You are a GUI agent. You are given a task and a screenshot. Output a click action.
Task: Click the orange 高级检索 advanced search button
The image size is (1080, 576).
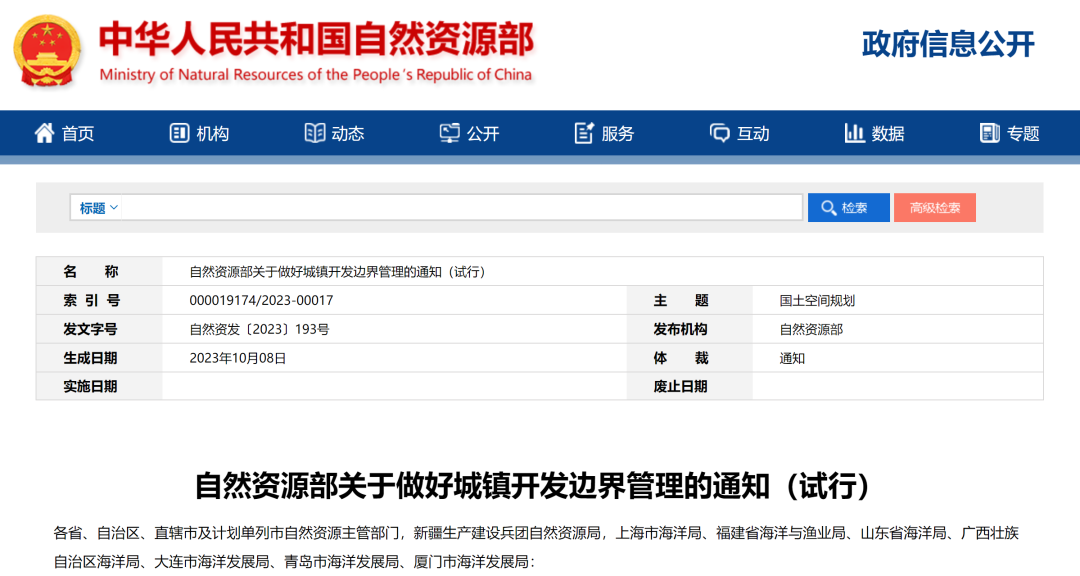click(935, 207)
